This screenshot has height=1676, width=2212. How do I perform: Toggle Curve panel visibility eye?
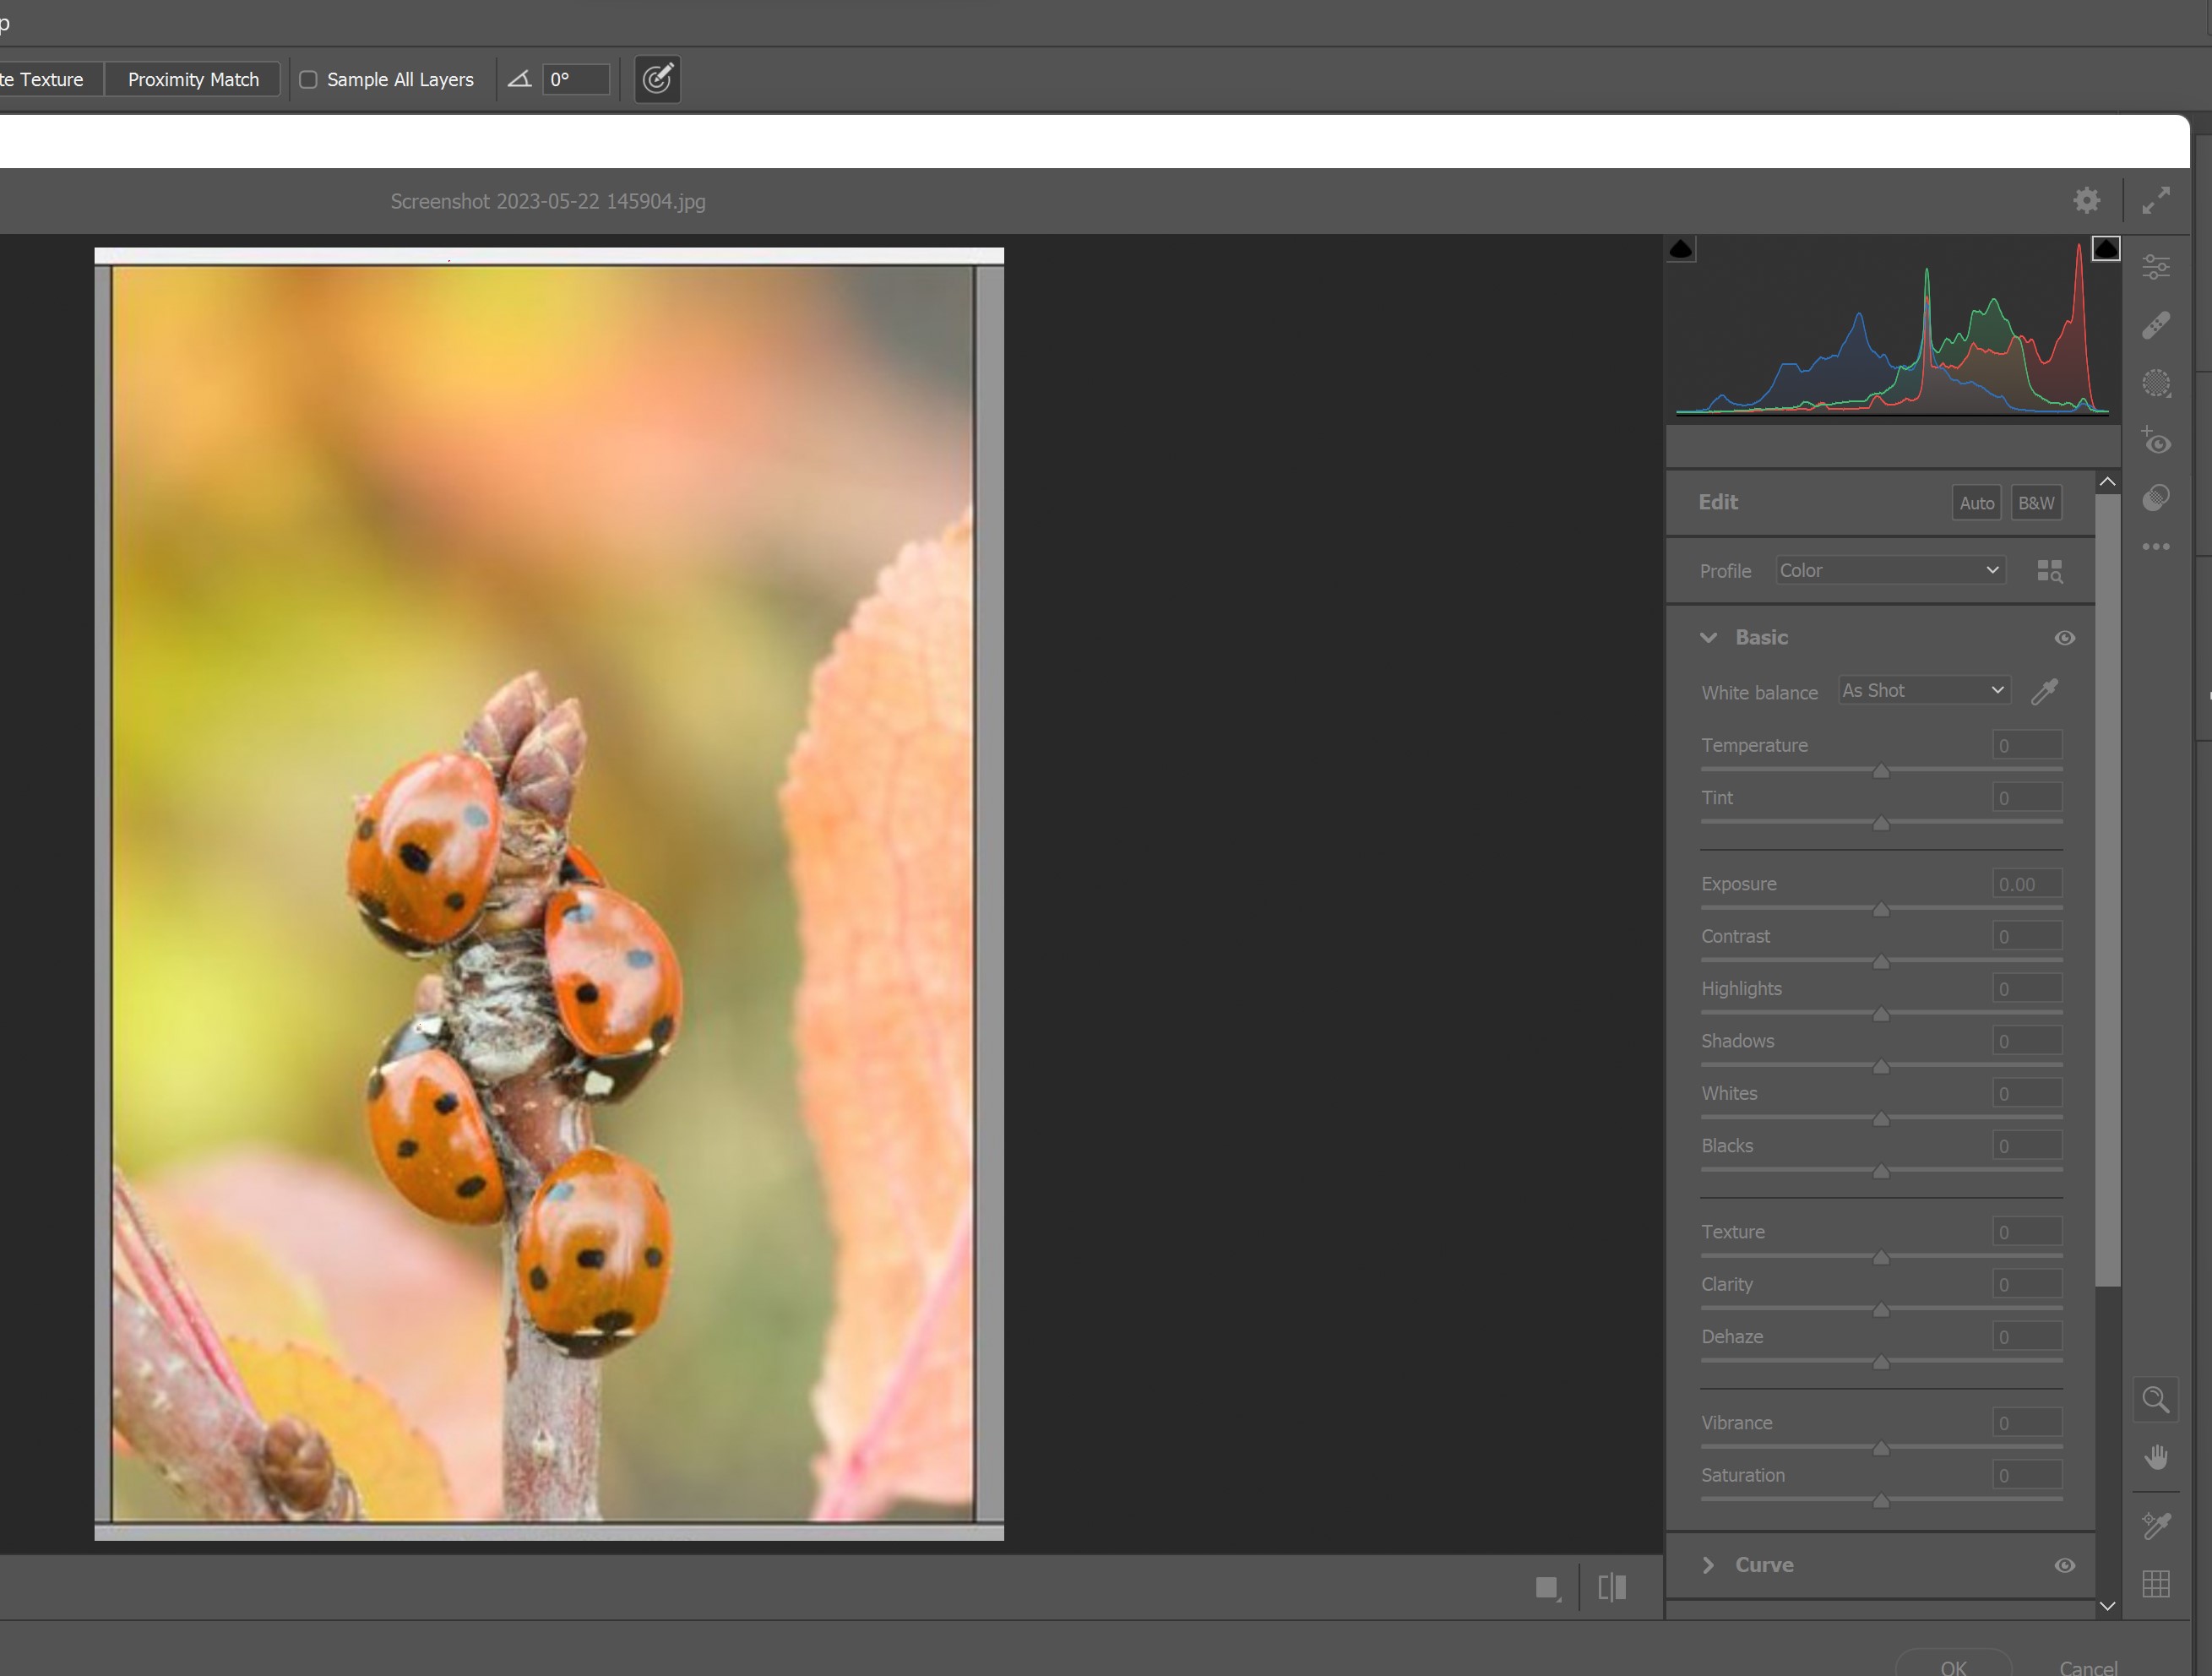(x=2064, y=1565)
